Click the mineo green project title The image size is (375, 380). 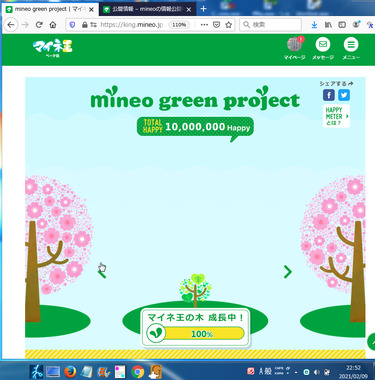pos(195,99)
